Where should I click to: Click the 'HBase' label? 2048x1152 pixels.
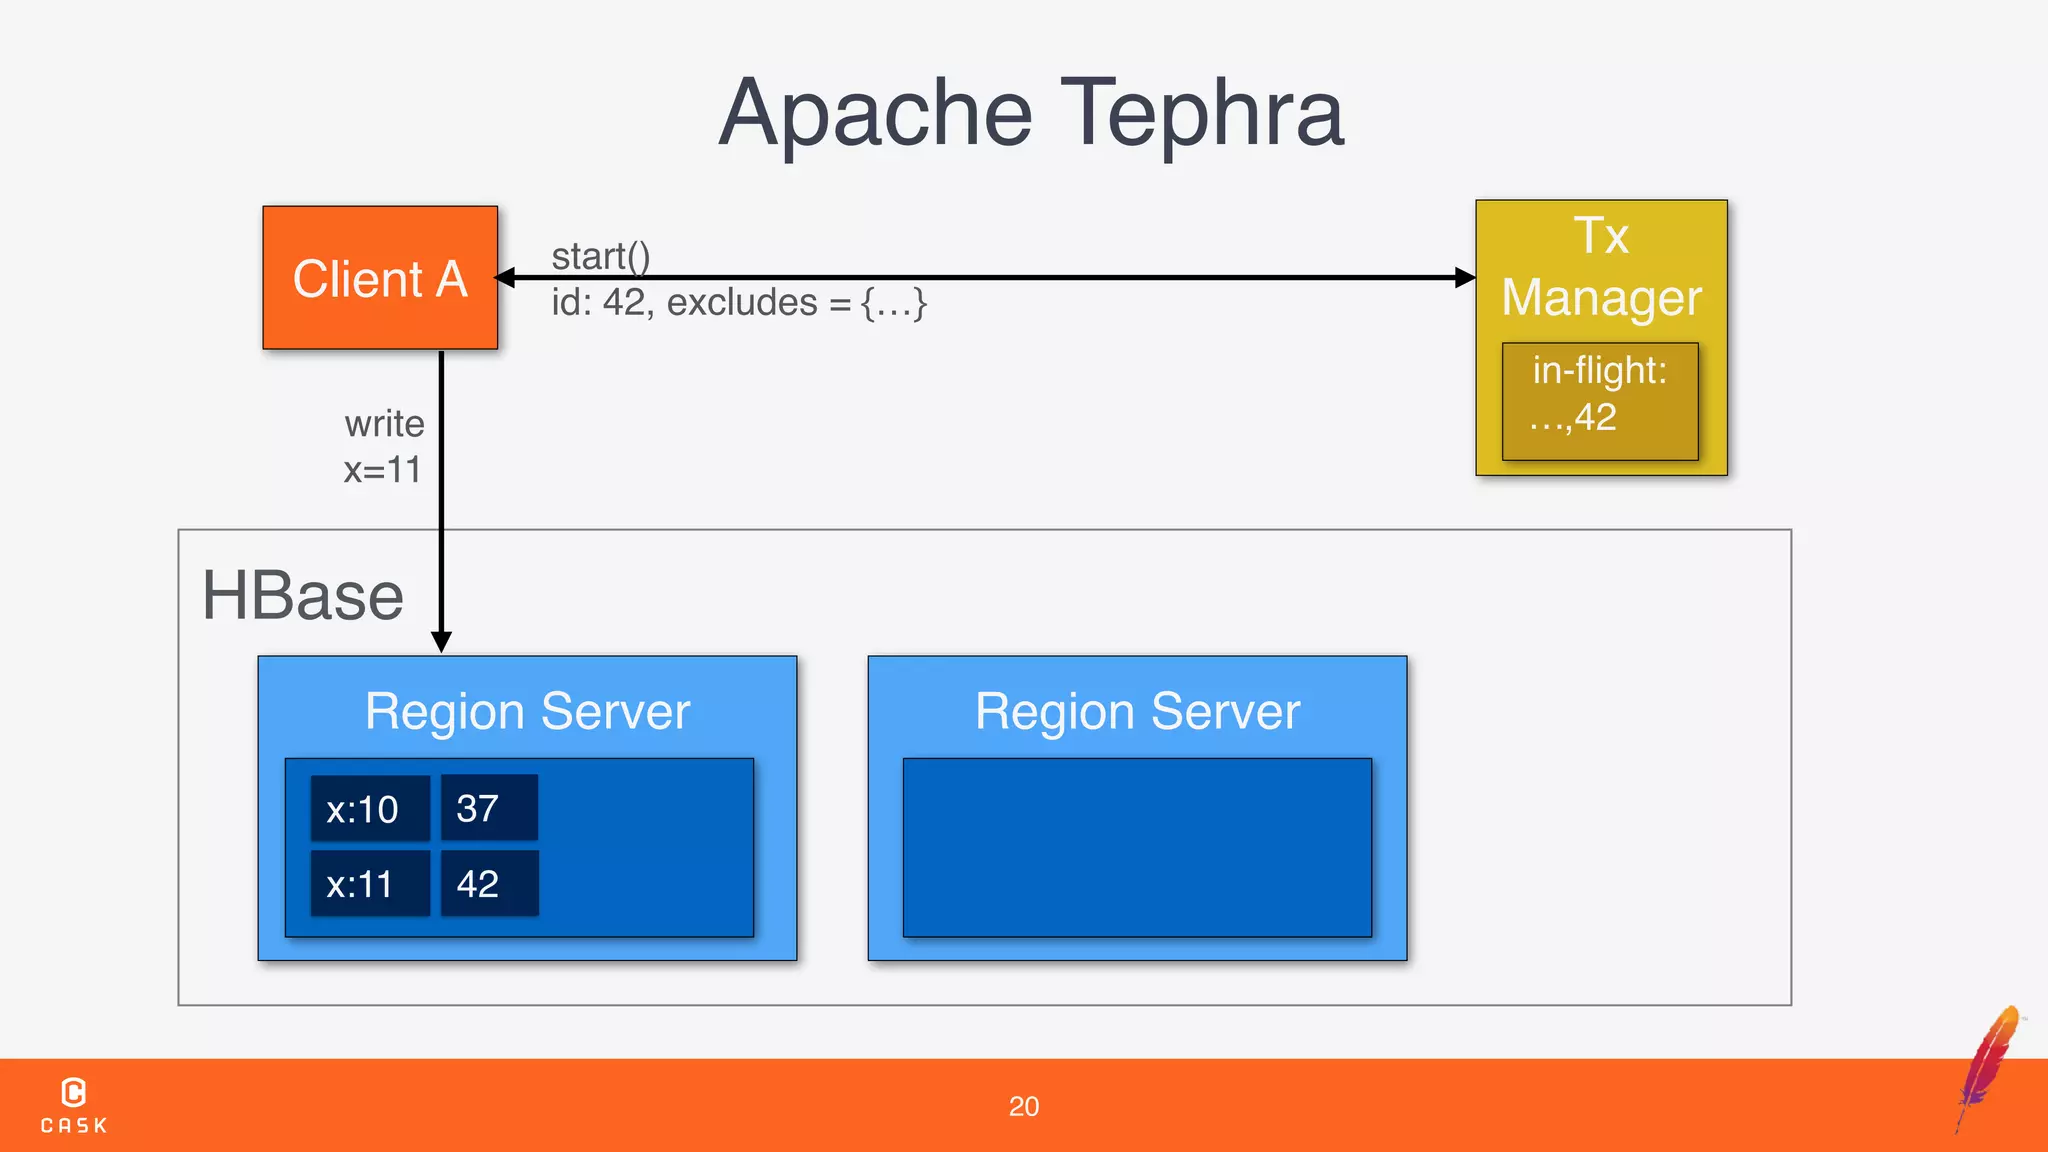point(303,595)
